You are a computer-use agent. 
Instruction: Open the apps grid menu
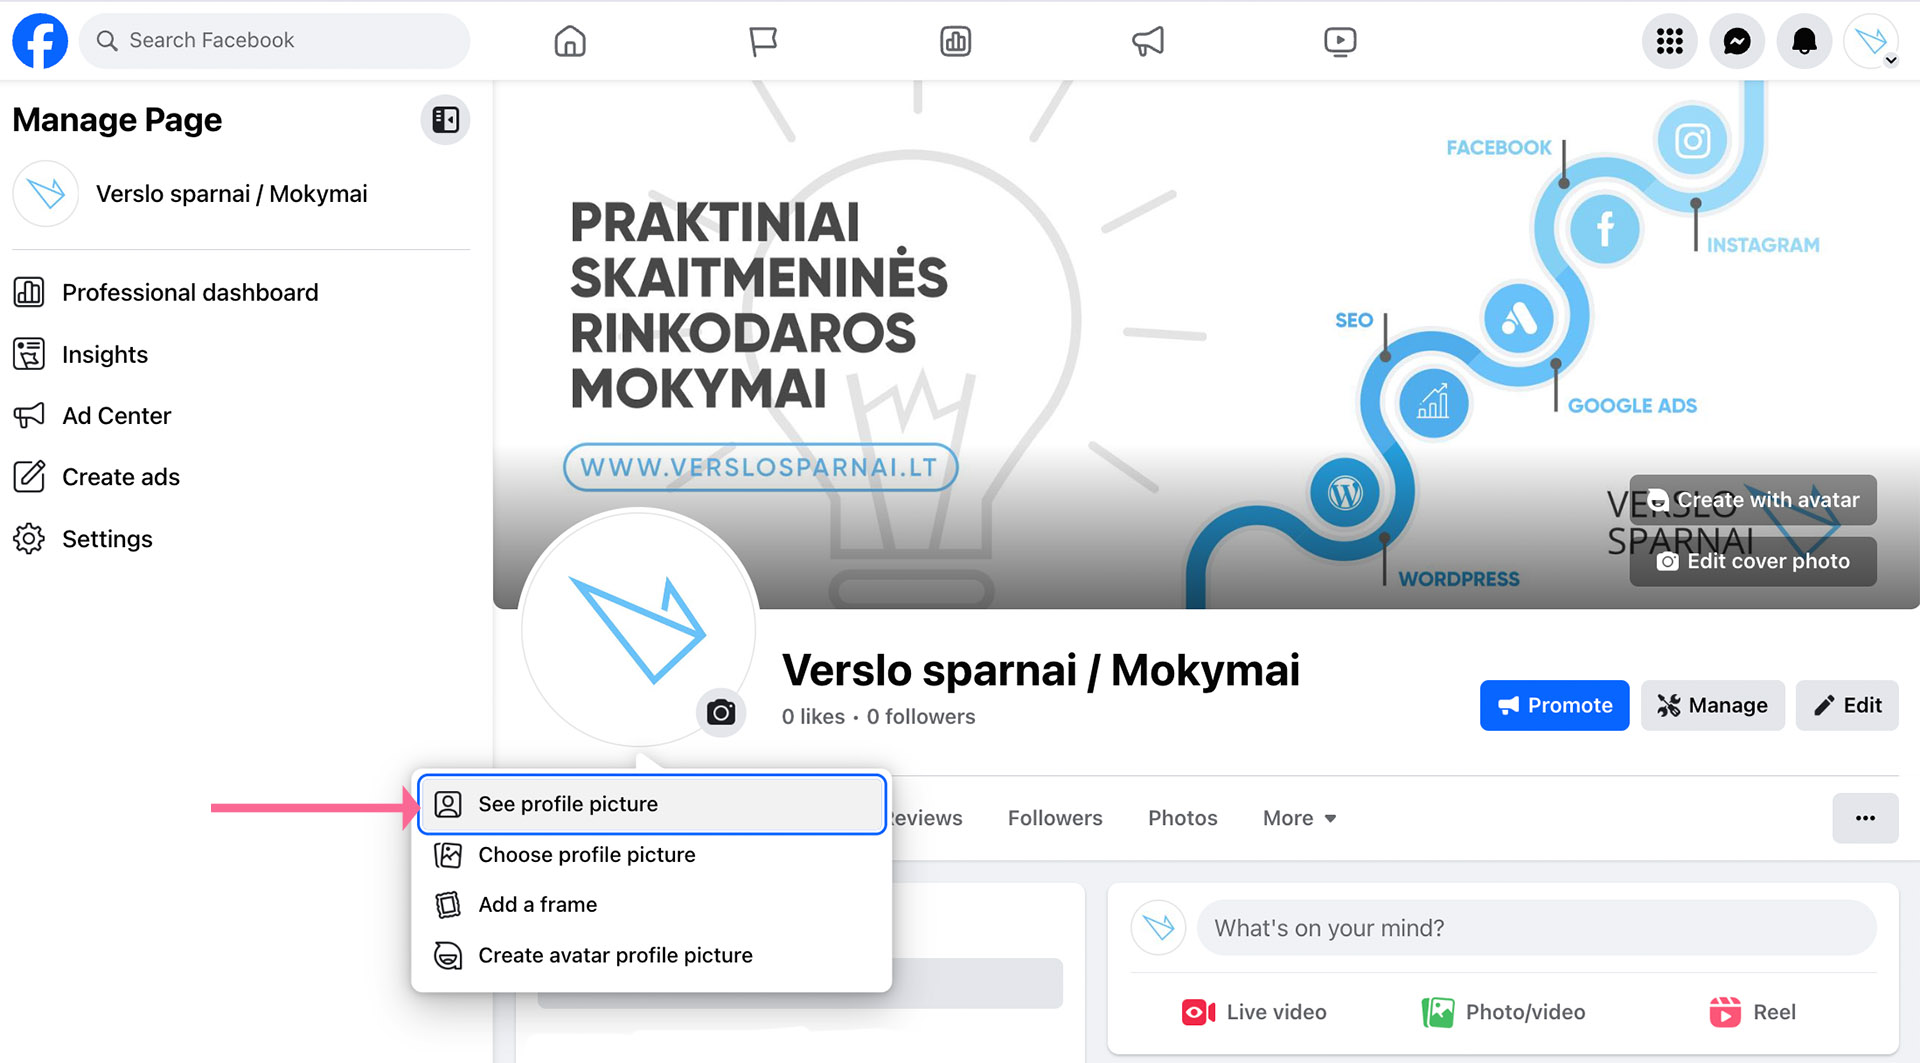click(1670, 41)
